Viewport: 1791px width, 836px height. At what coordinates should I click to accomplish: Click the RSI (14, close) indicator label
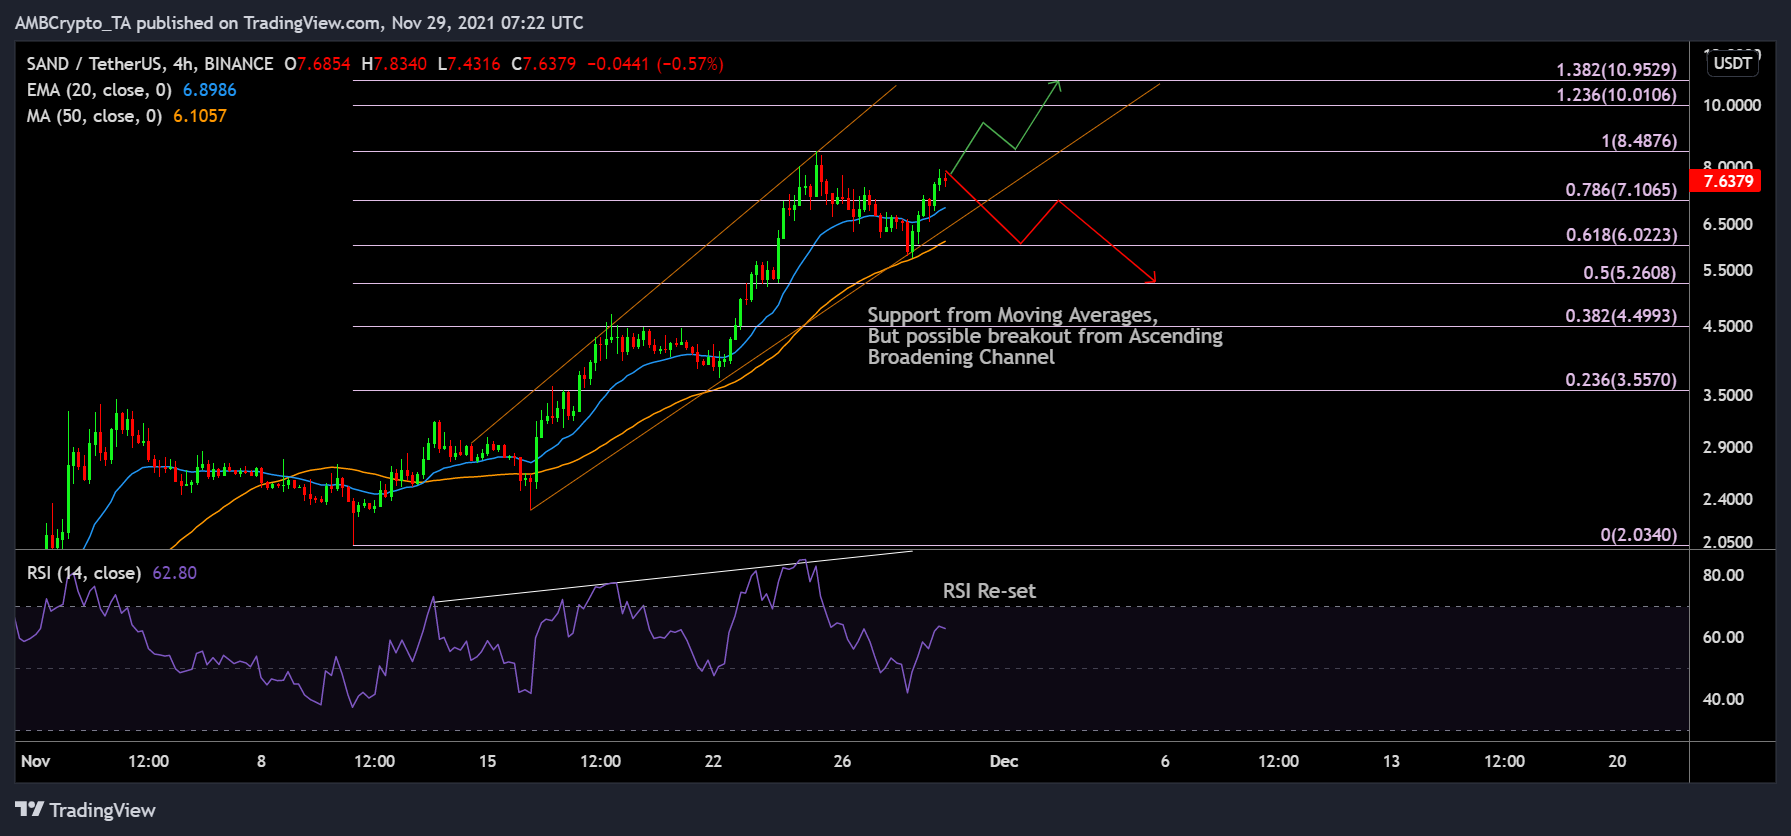tap(84, 573)
